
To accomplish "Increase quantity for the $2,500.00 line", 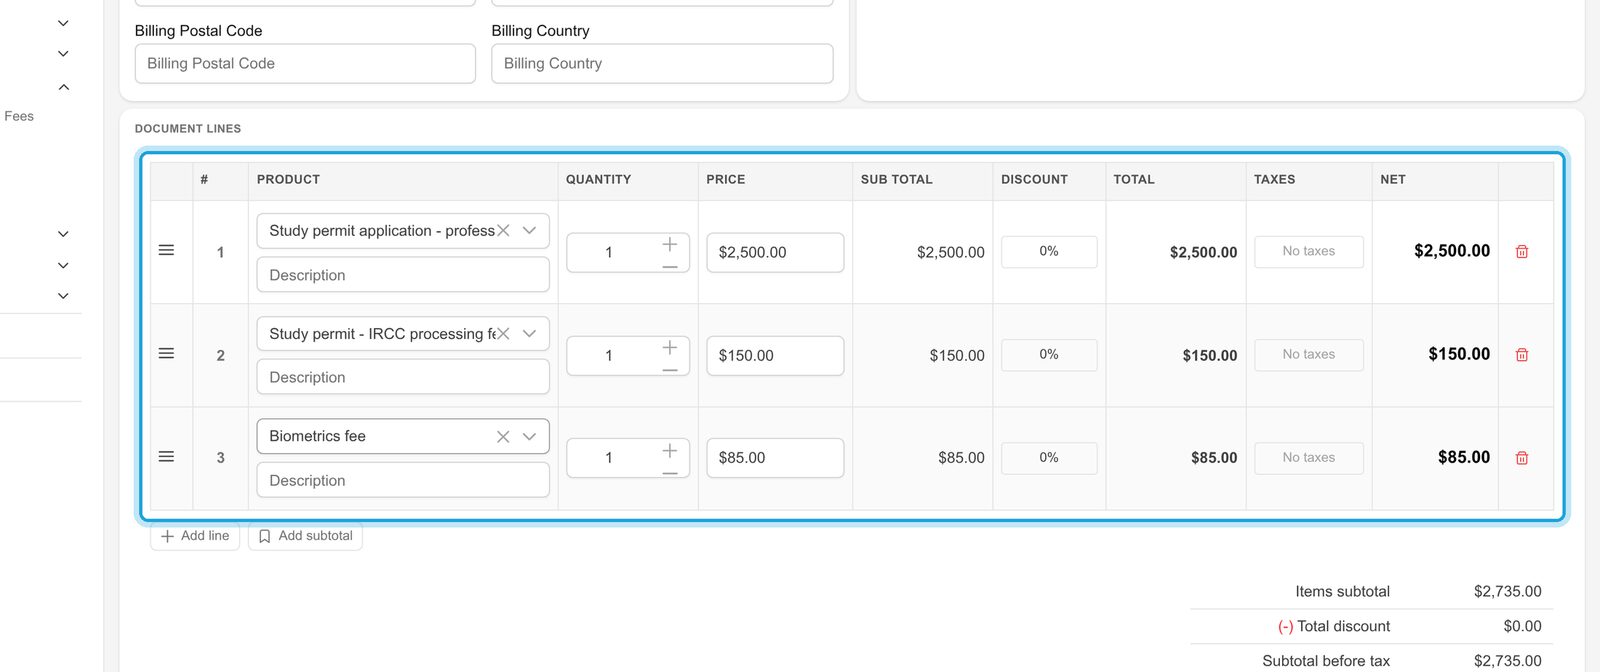I will 670,244.
